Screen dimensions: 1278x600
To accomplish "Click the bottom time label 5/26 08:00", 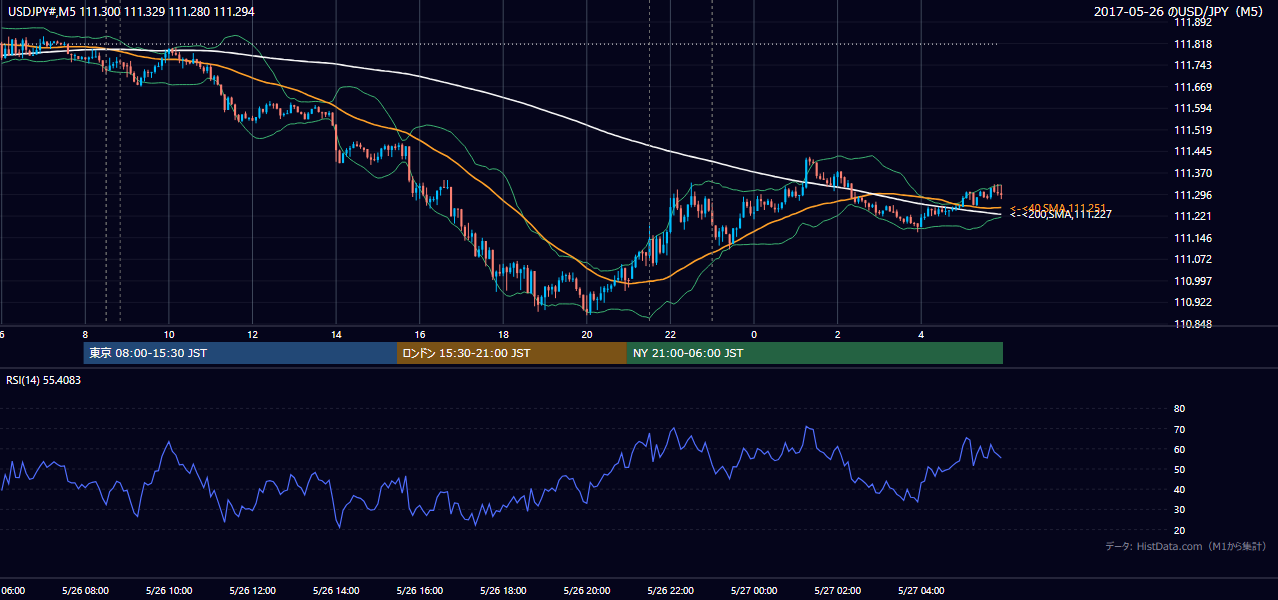I will pos(85,591).
